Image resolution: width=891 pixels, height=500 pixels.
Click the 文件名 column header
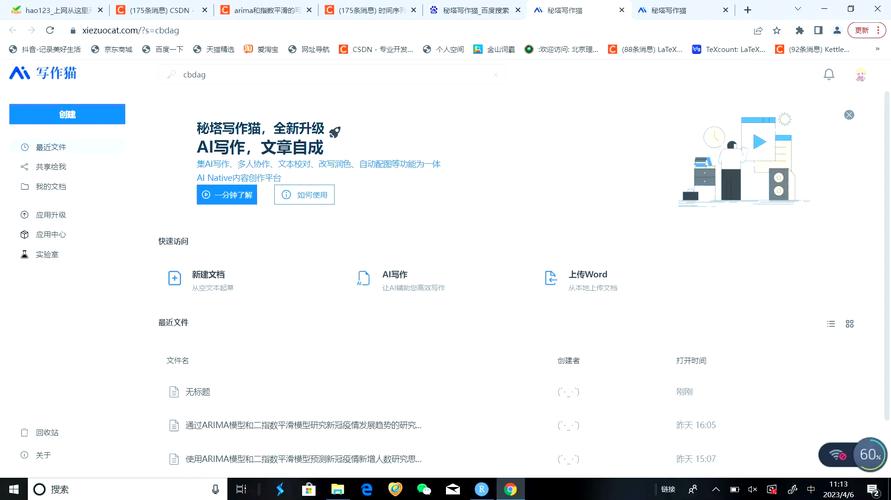(x=177, y=360)
